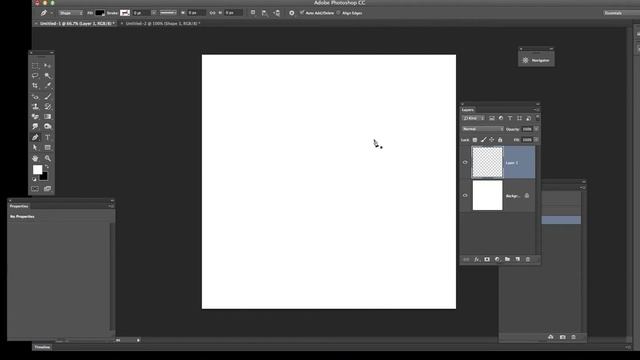The image size is (640, 360).
Task: Select the Properties panel tab
Action: click(19, 206)
